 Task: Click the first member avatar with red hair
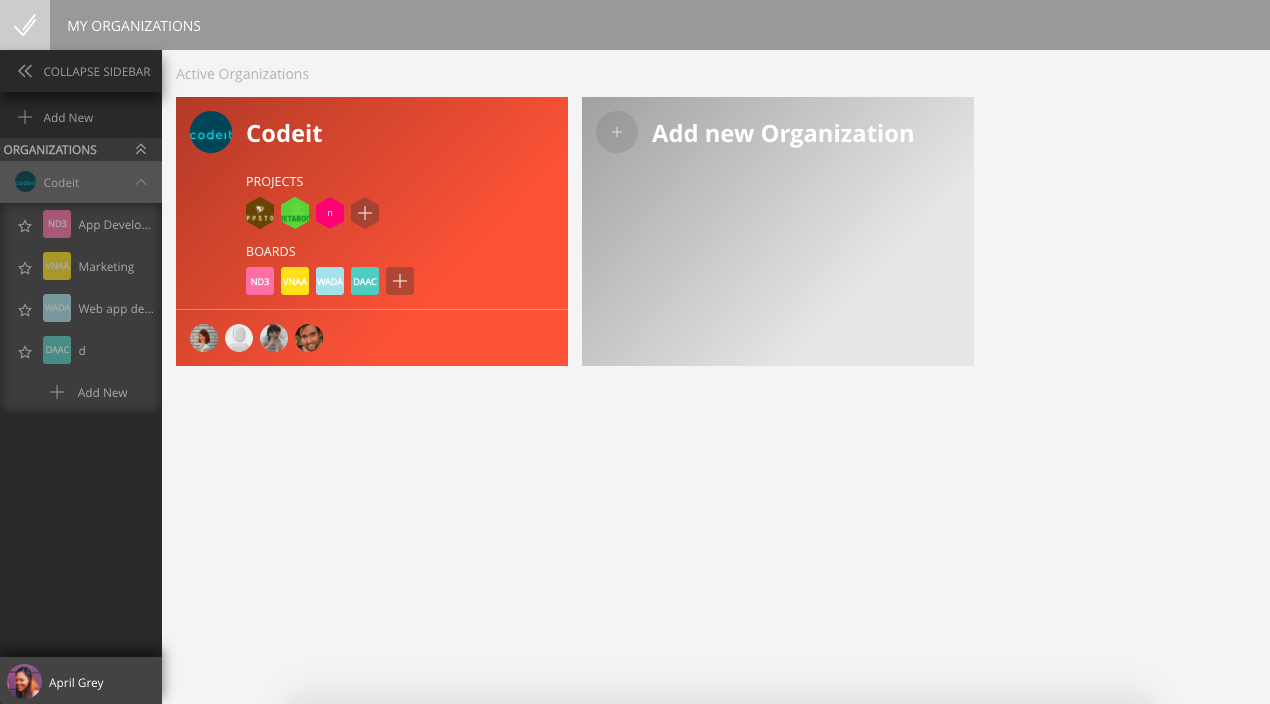(x=204, y=338)
